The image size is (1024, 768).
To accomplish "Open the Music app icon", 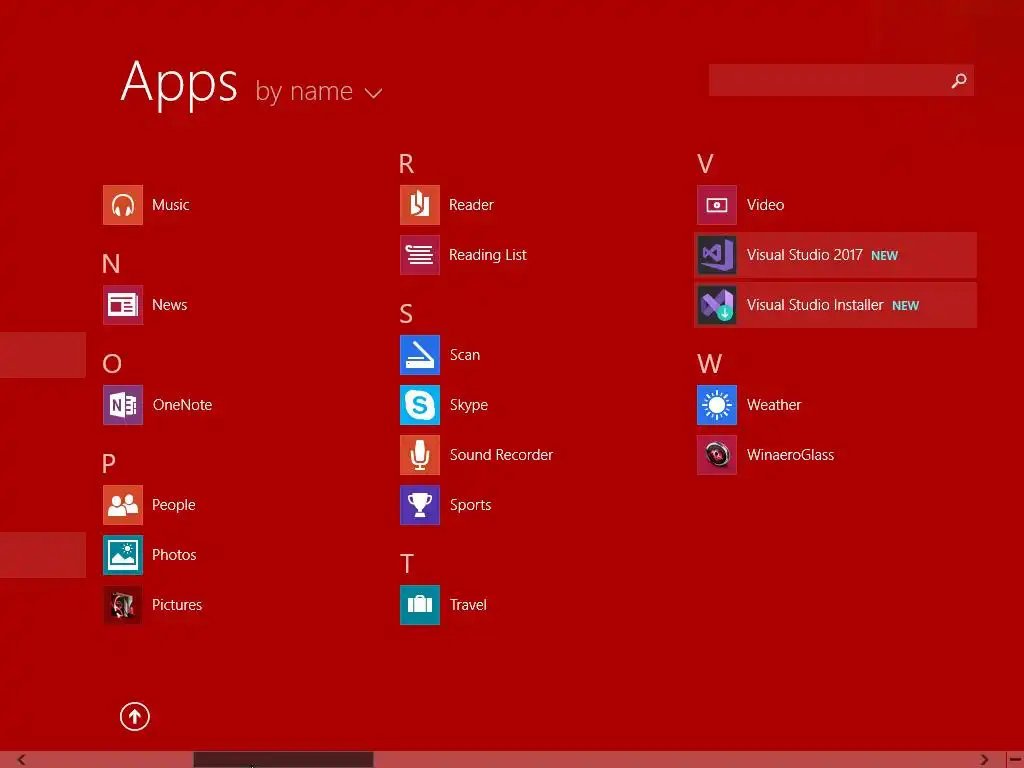I will 123,205.
